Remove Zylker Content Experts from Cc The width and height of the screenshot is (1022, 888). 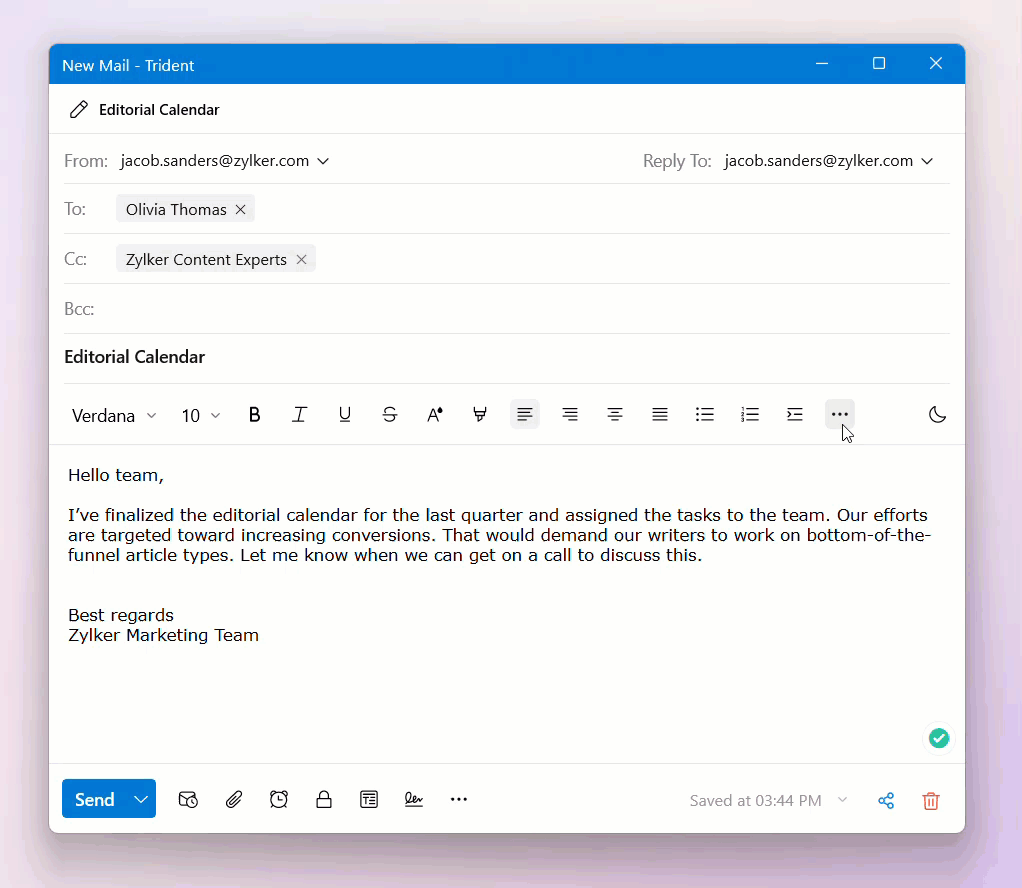pyautogui.click(x=301, y=259)
